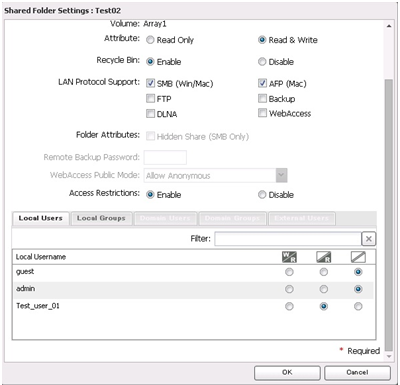The height and width of the screenshot is (385, 400).
Task: Click the Array1 volume value
Action: tap(155, 24)
